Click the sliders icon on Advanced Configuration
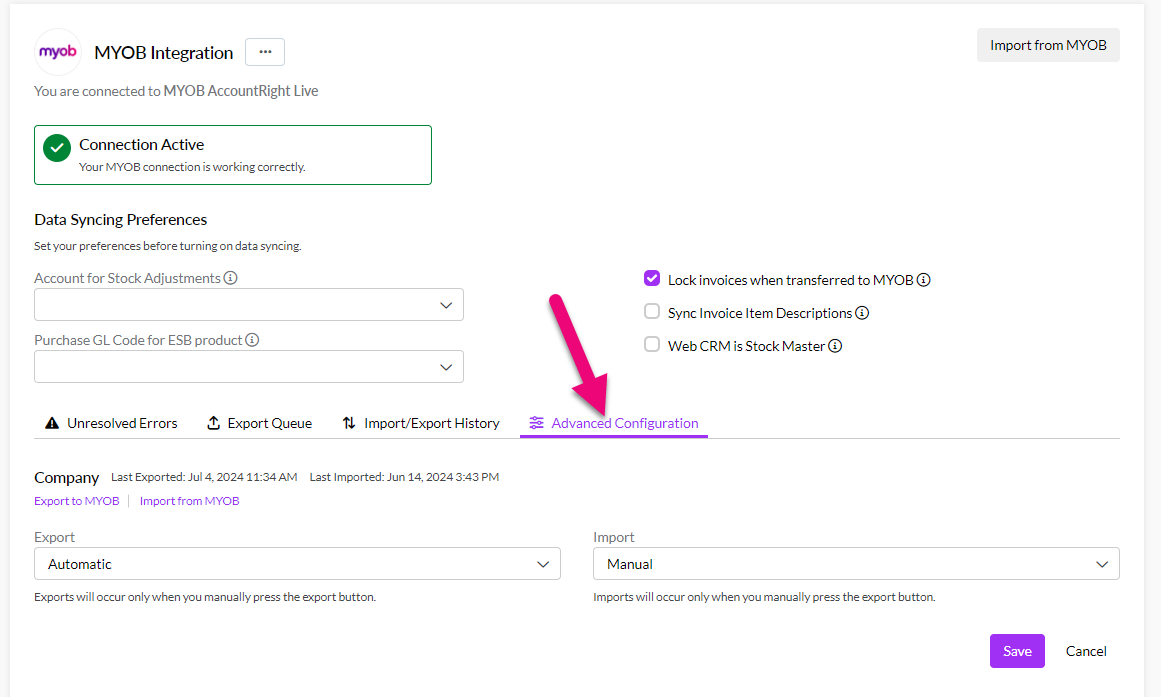The image size is (1161, 697). click(x=536, y=423)
